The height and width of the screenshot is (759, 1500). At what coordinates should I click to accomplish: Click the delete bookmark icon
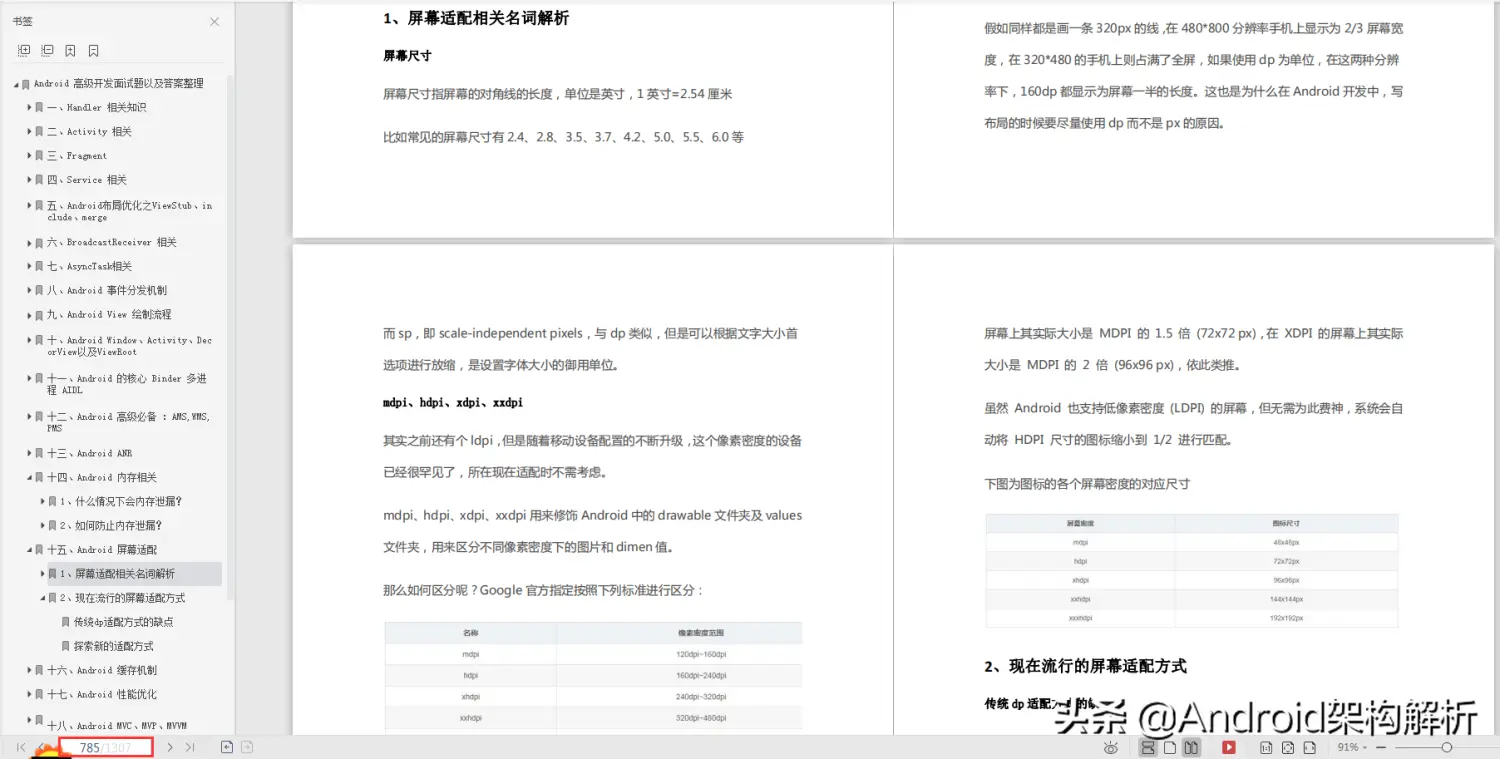pos(93,50)
